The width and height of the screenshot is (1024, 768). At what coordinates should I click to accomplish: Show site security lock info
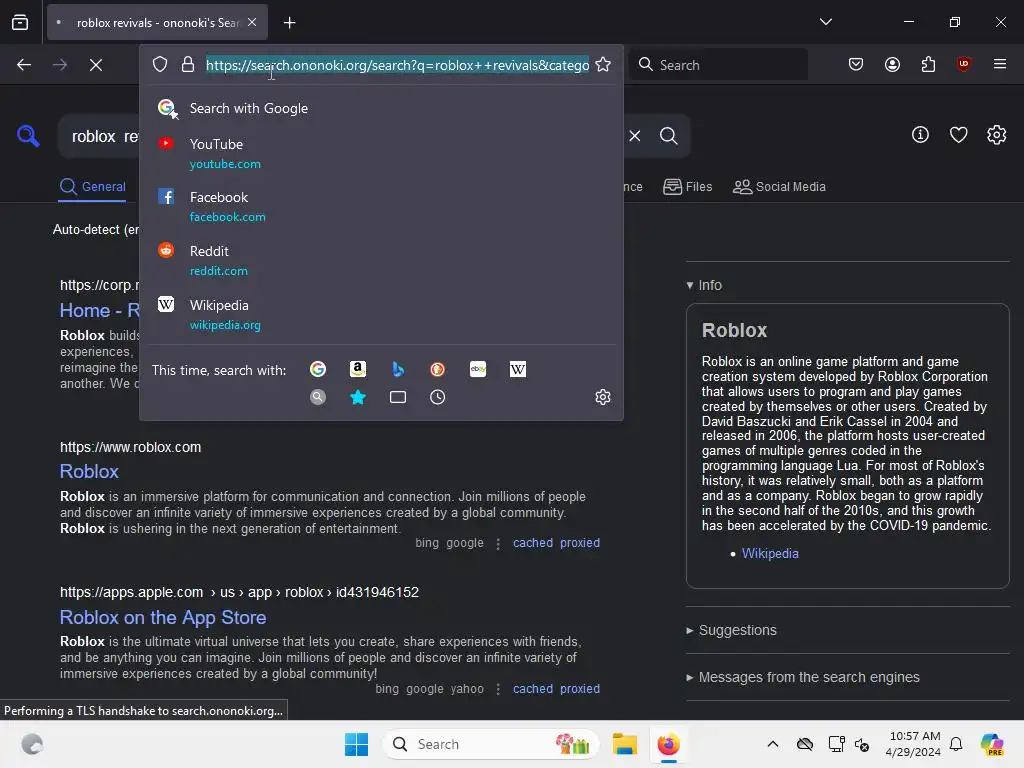pyautogui.click(x=187, y=65)
